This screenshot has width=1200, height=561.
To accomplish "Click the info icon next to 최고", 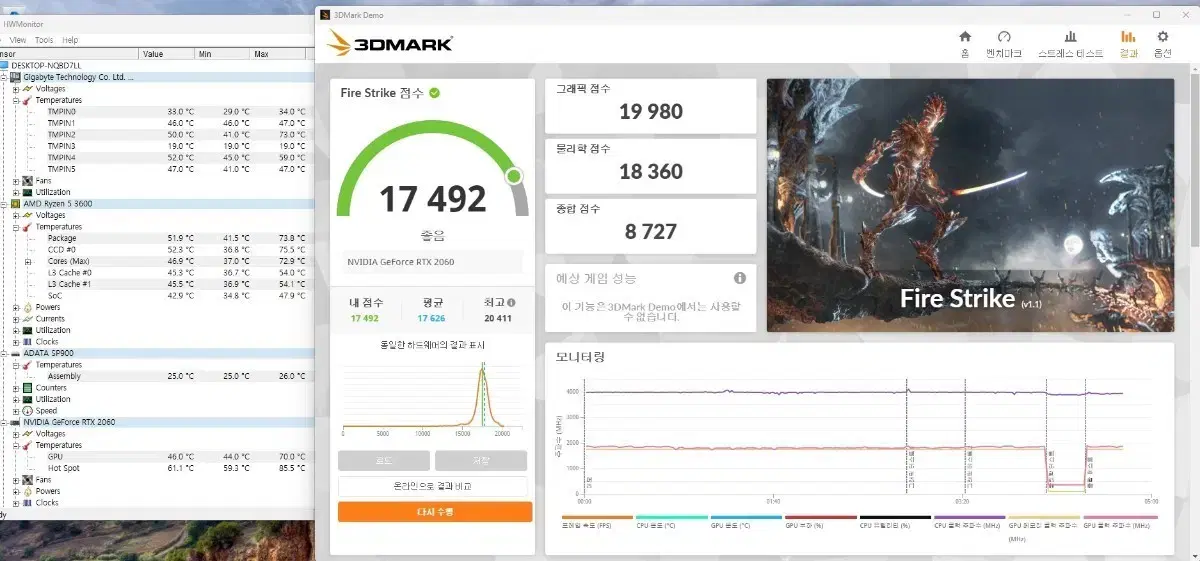I will 511,302.
